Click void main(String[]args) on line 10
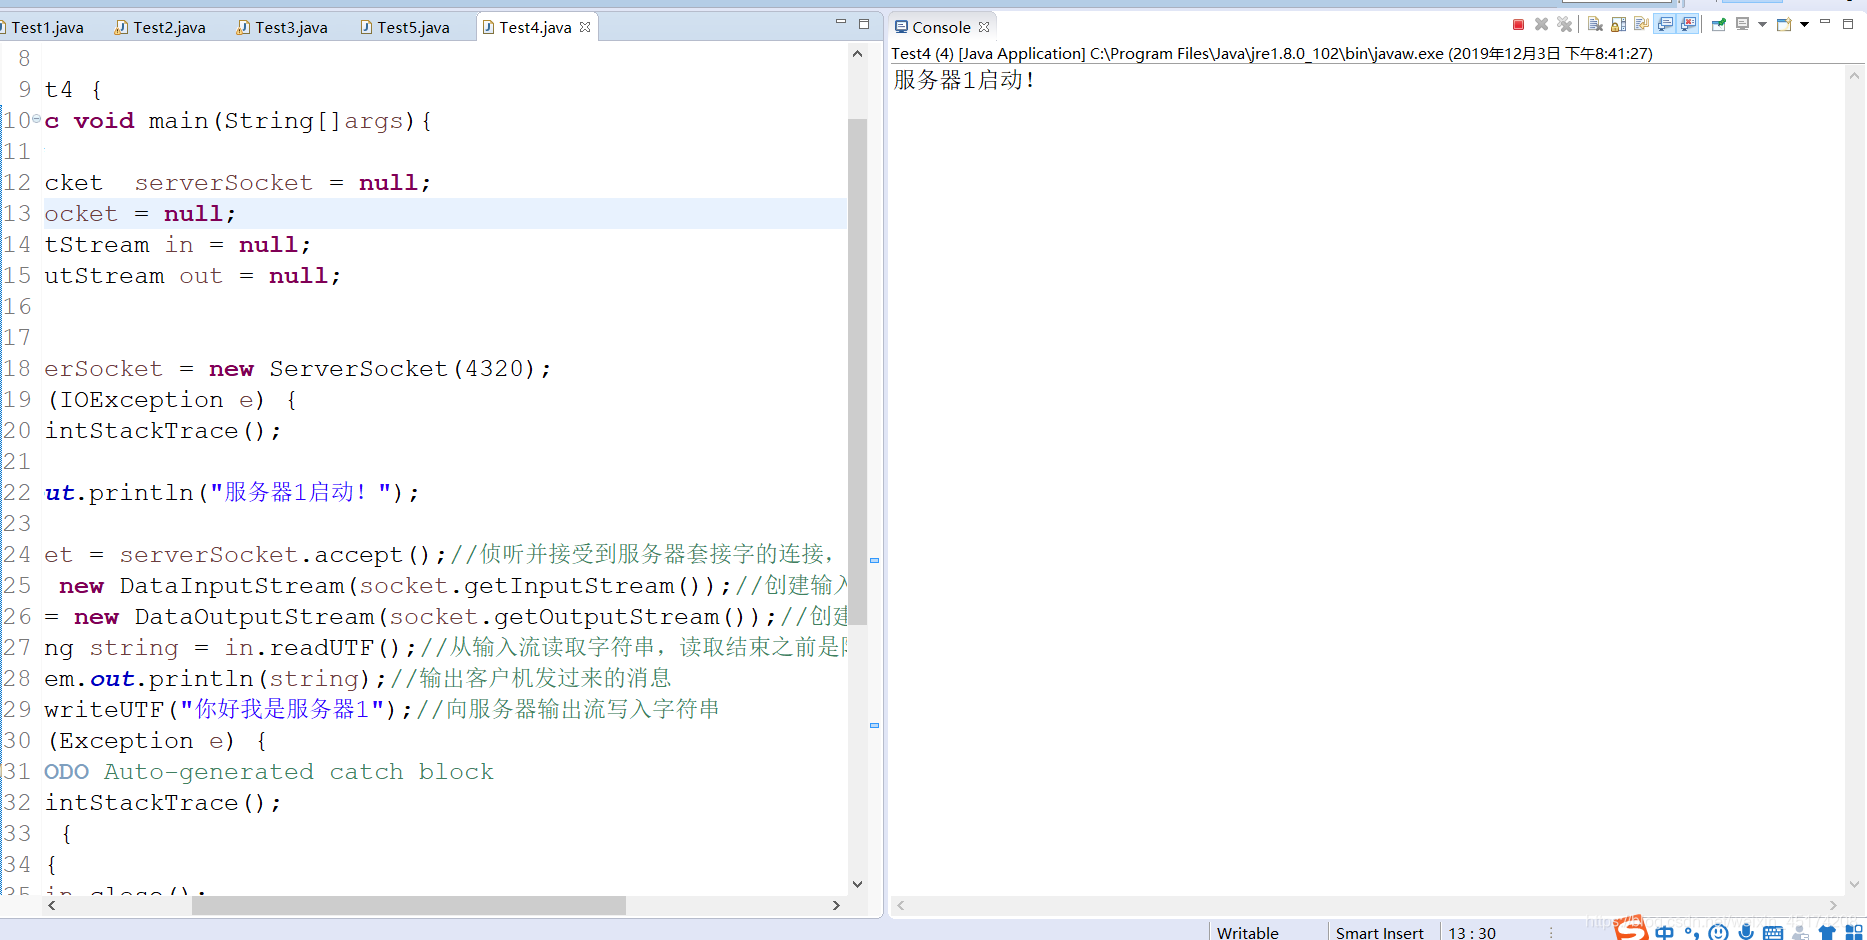Viewport: 1867px width, 940px height. click(253, 121)
